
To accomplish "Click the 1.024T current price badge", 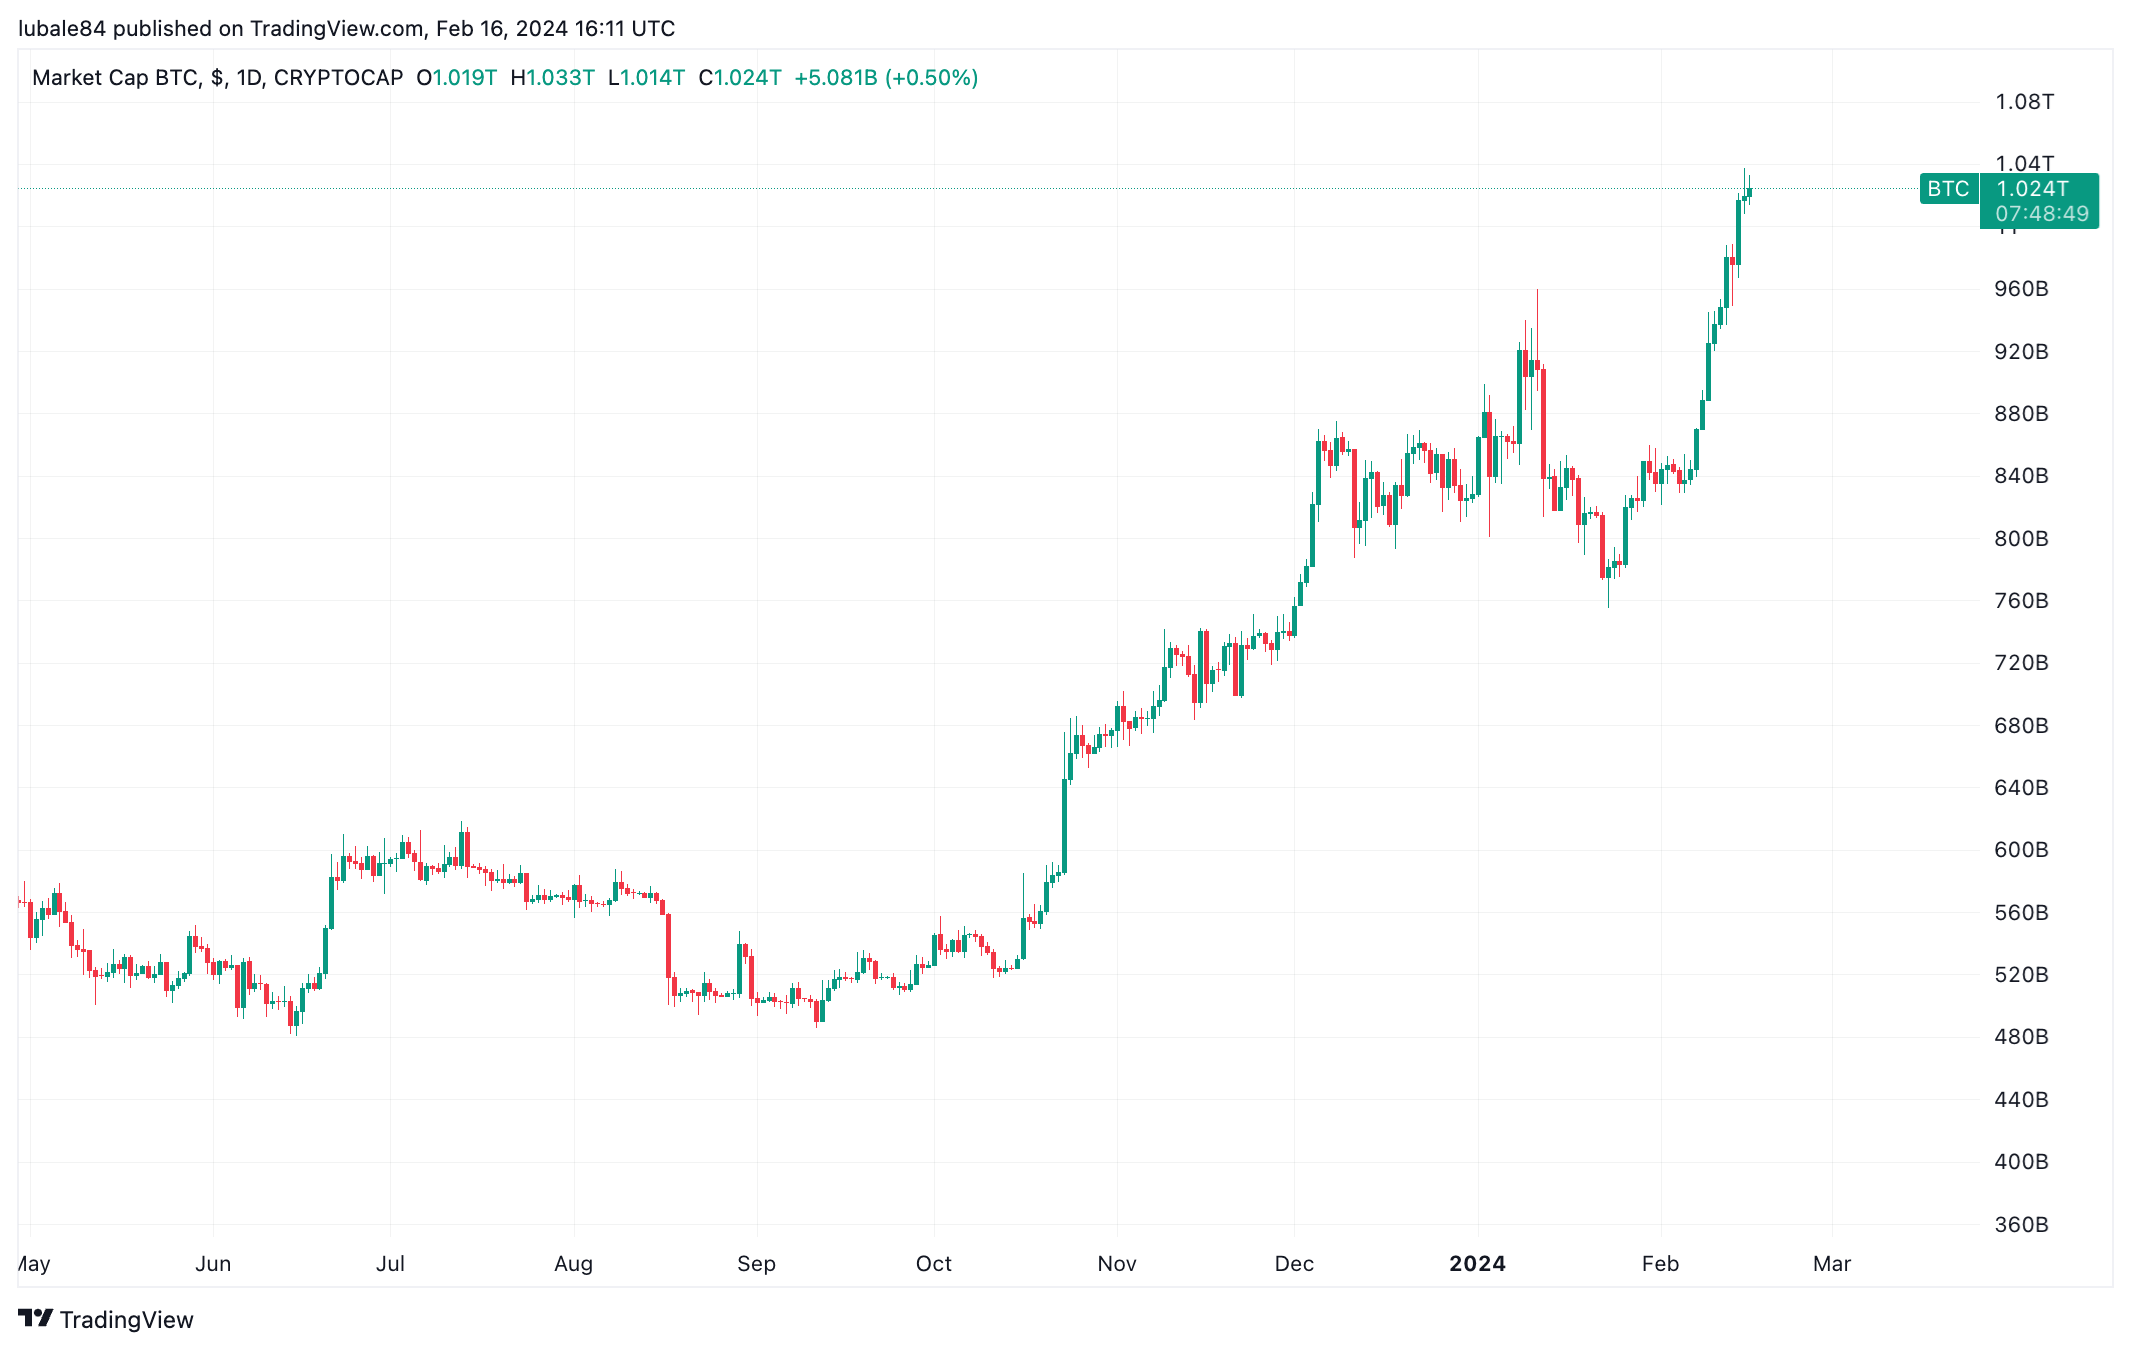I will [2033, 188].
